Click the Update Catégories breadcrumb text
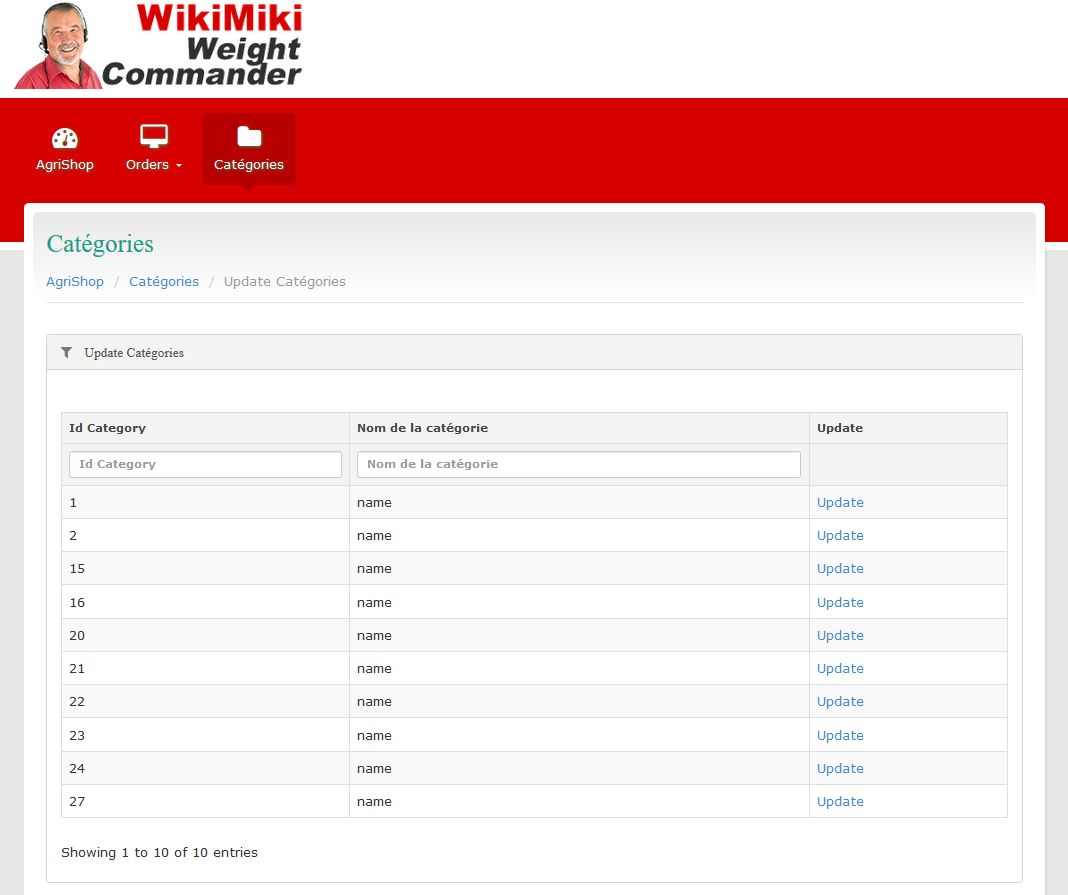Viewport: 1068px width, 895px height. (285, 281)
